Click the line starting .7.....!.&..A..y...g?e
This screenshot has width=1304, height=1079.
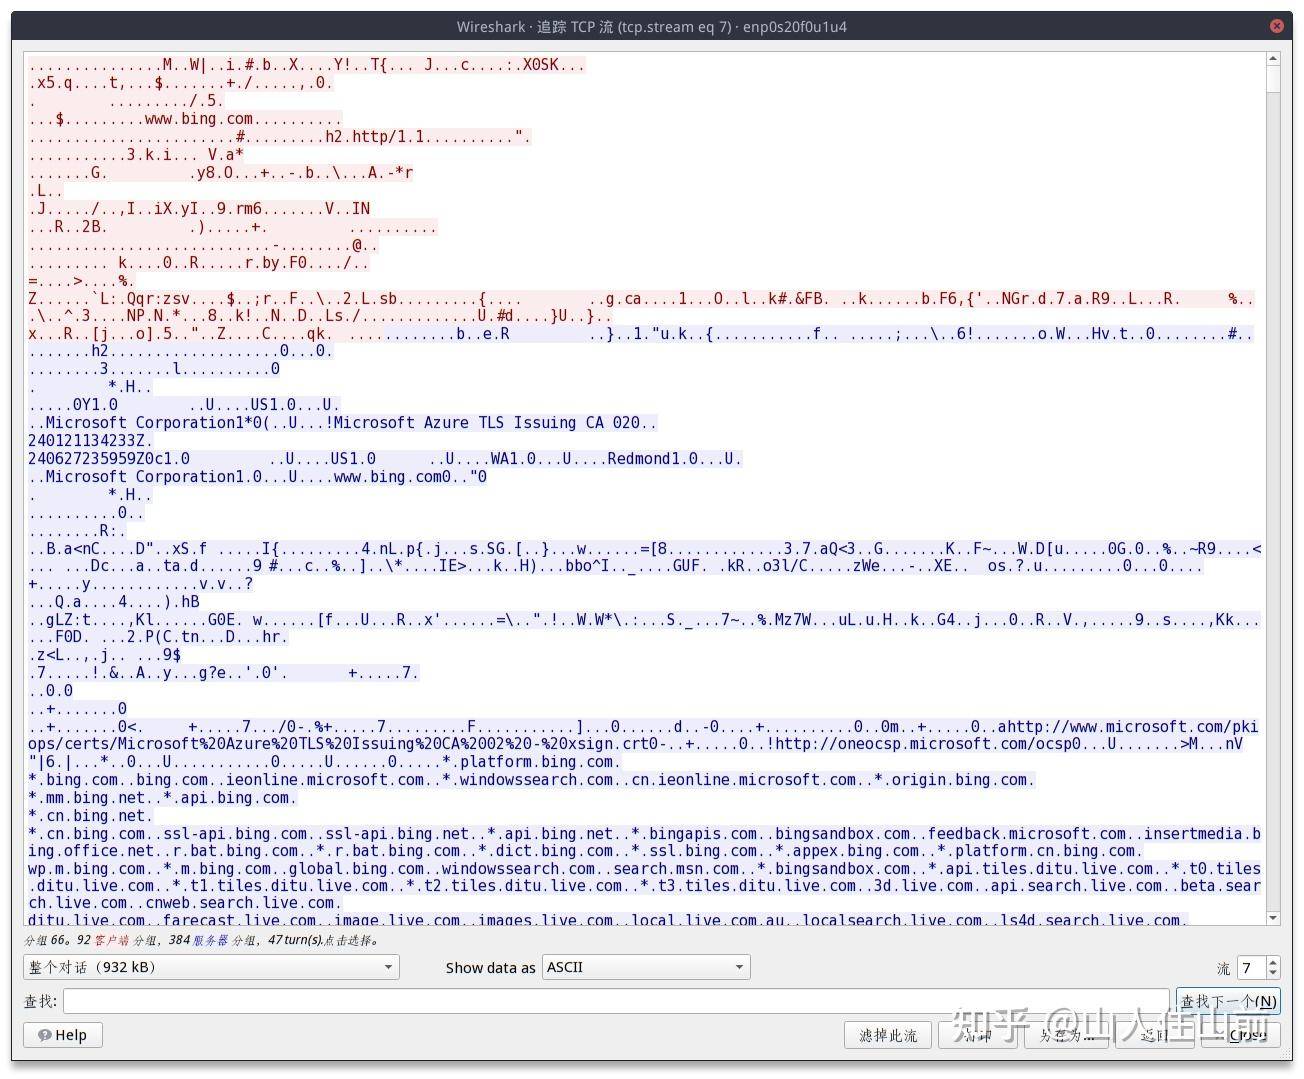(224, 673)
